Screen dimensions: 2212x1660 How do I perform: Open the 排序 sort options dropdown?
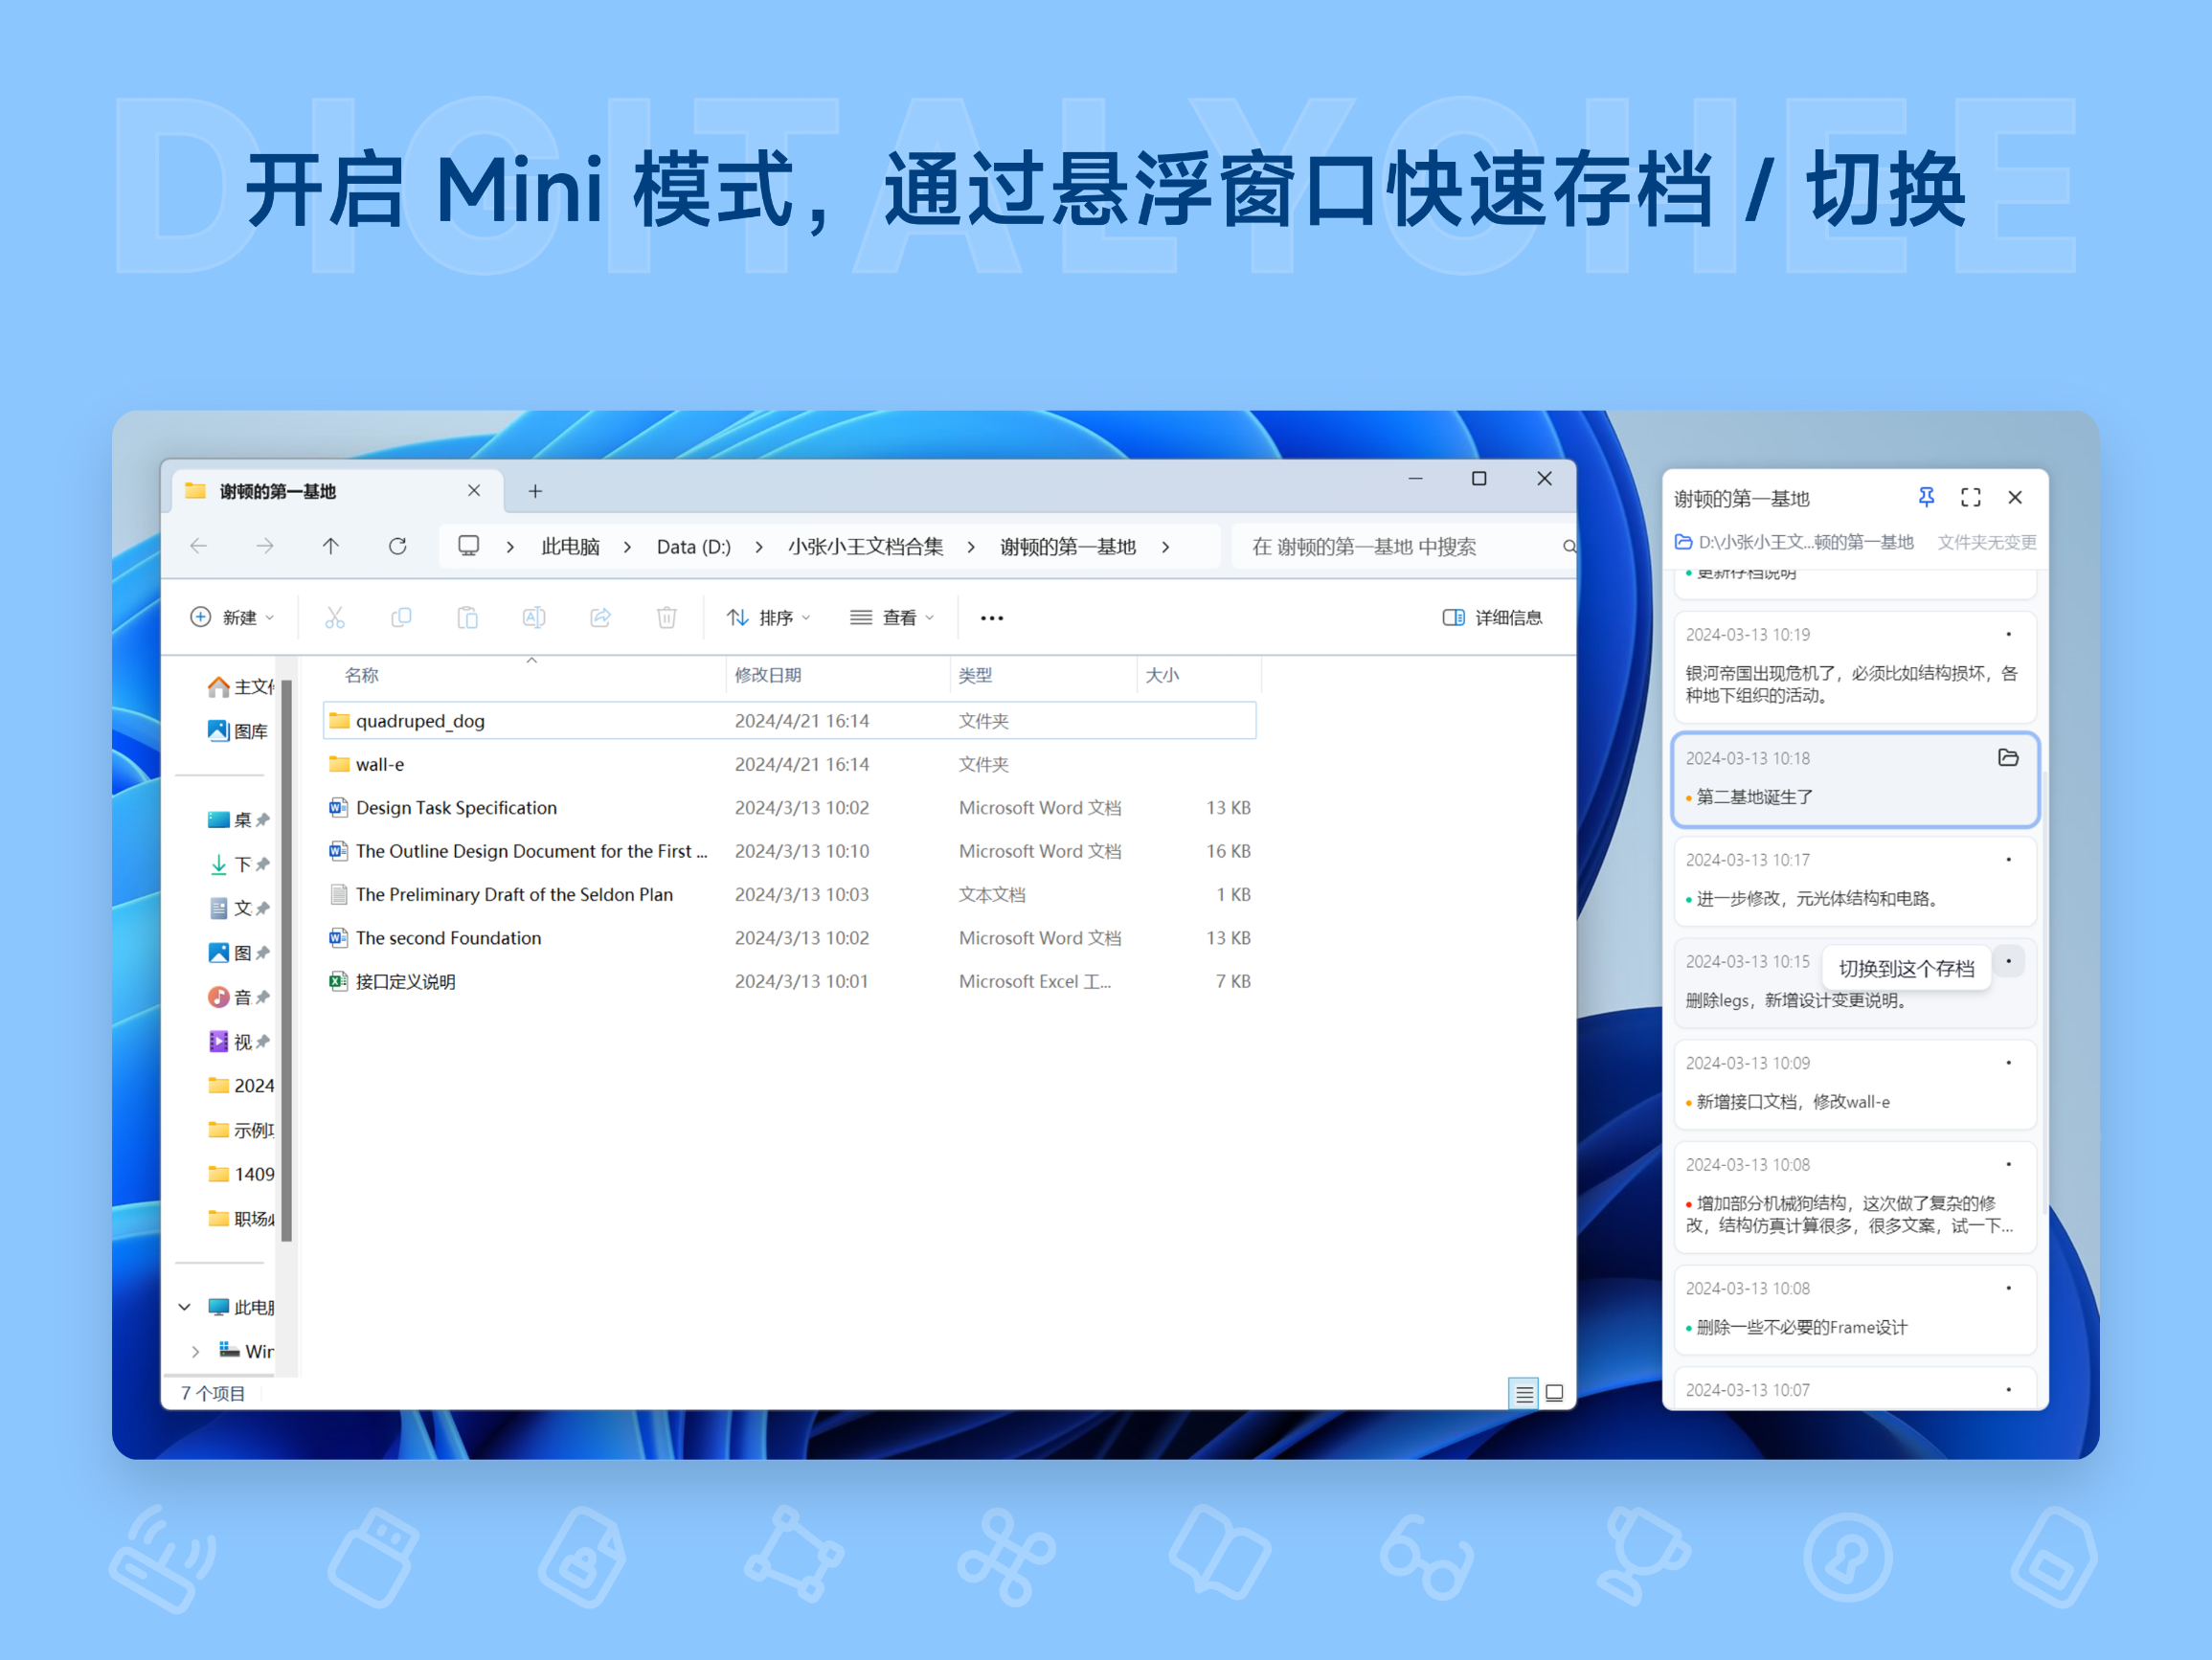[x=768, y=618]
